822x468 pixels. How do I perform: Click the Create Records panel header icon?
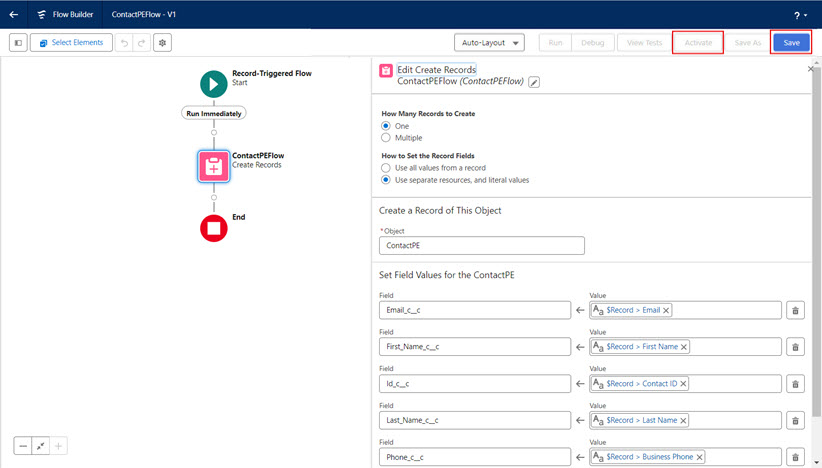pyautogui.click(x=386, y=71)
